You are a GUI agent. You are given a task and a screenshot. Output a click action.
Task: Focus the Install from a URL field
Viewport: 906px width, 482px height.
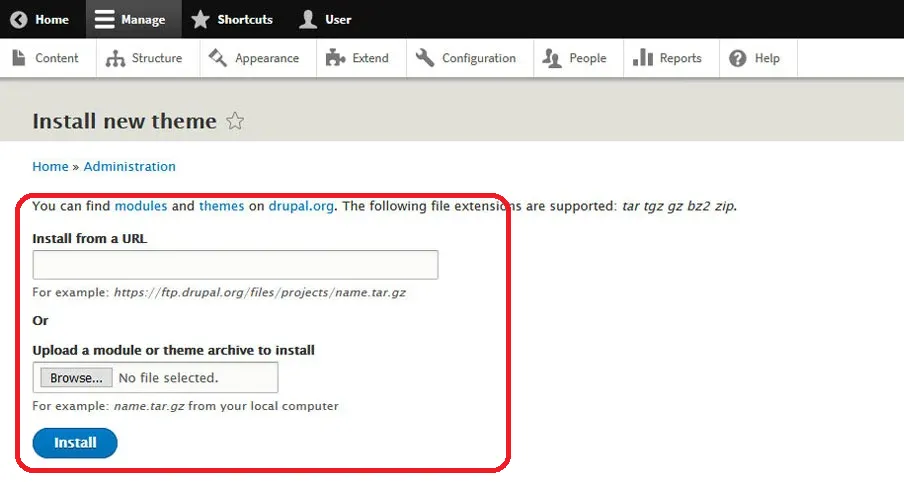click(x=235, y=265)
